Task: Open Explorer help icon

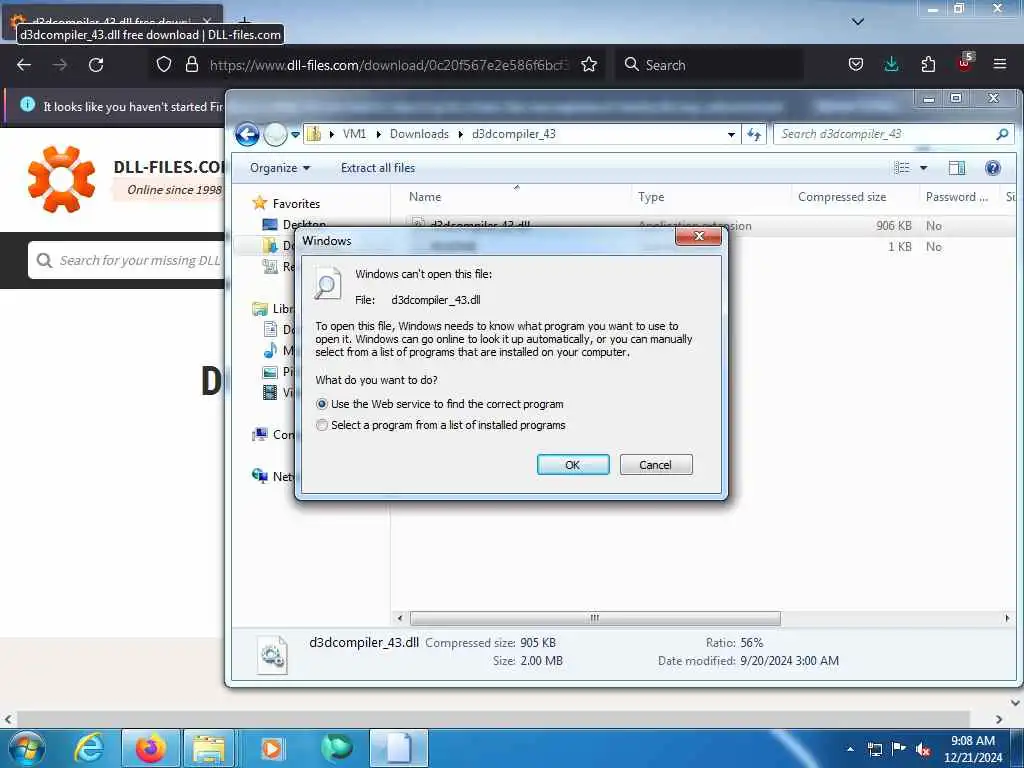Action: [x=993, y=168]
